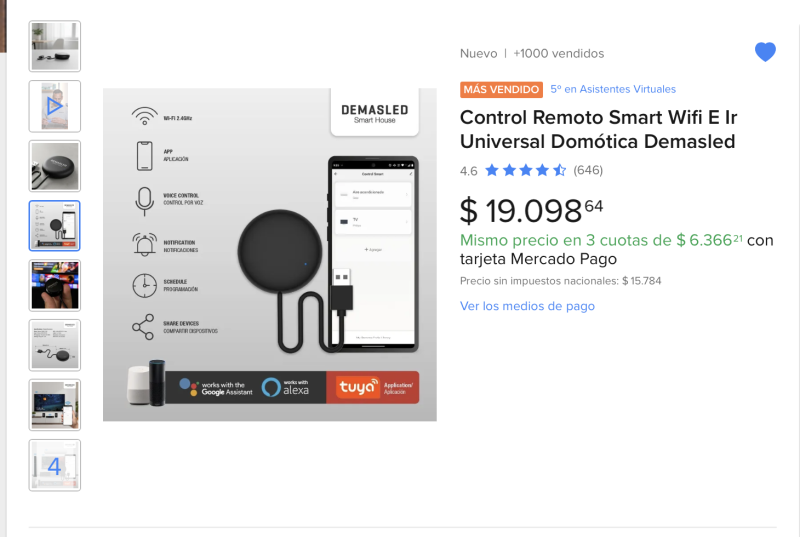The height and width of the screenshot is (537, 800).
Task: Click the microphone voice control icon
Action: (144, 200)
